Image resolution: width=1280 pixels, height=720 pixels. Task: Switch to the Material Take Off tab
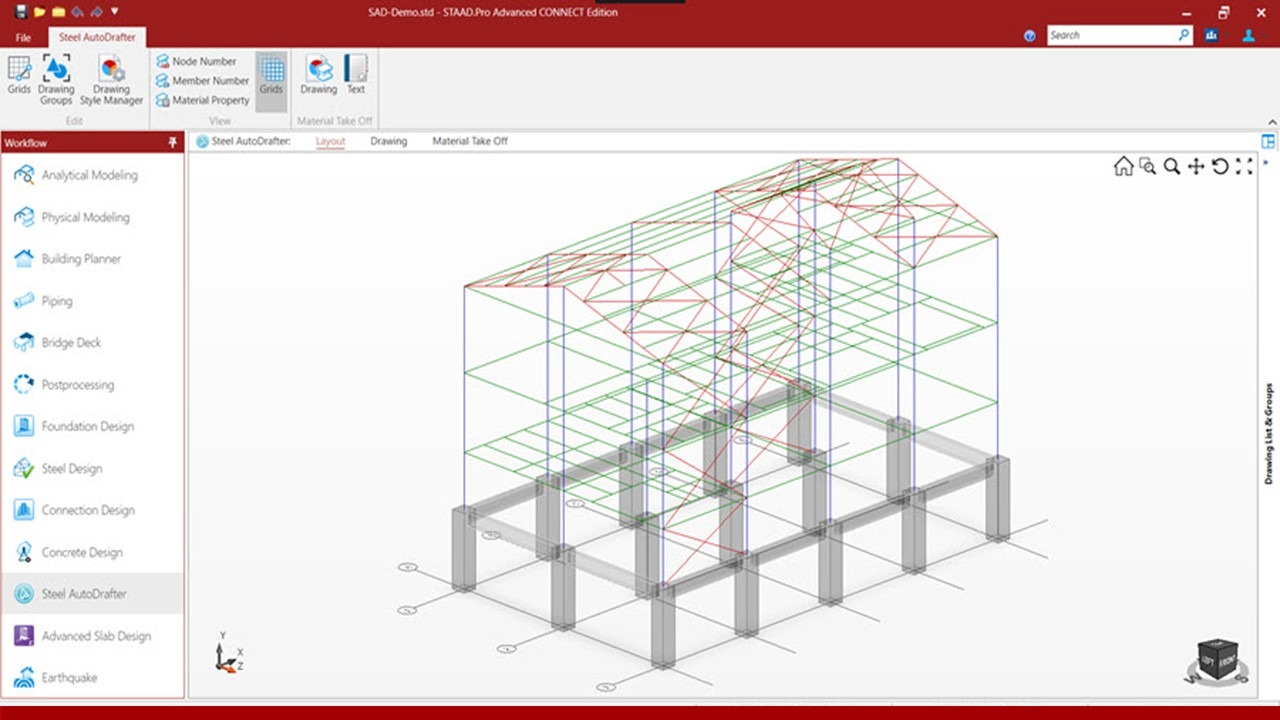point(469,141)
